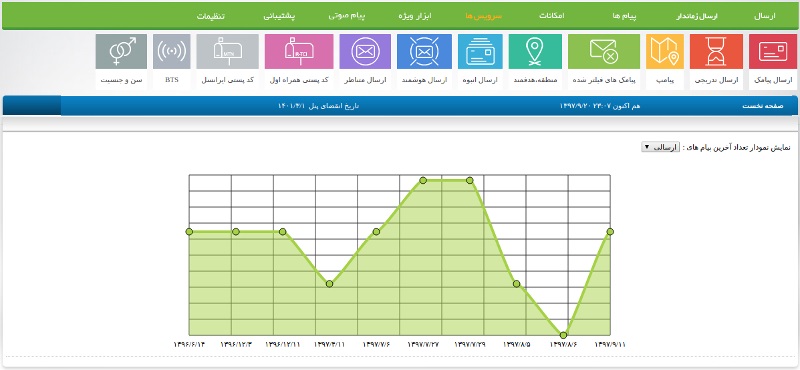The width and height of the screenshot is (800, 370).
Task: Click the BTS antenna signal icon
Action: (x=171, y=52)
